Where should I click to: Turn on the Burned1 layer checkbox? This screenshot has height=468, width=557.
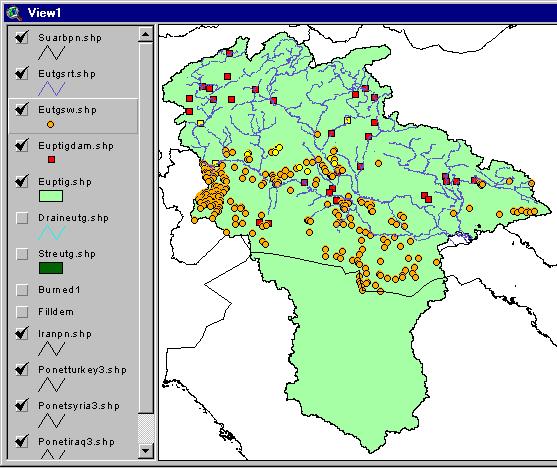coord(22,290)
